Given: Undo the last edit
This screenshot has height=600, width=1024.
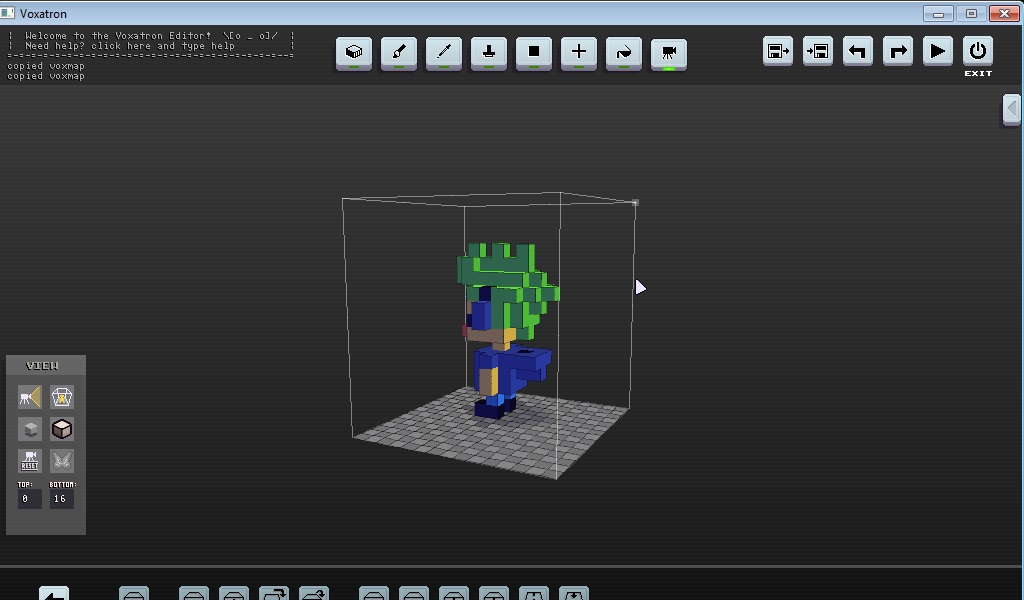Looking at the screenshot, I should (857, 51).
